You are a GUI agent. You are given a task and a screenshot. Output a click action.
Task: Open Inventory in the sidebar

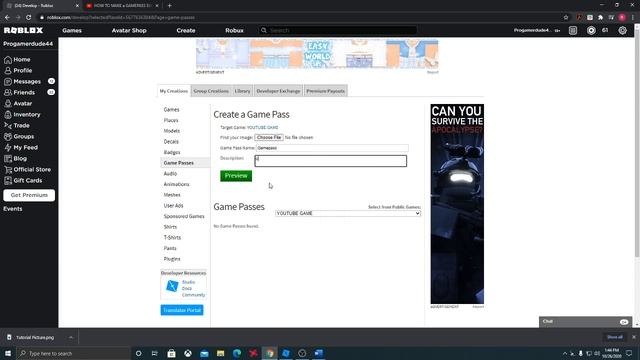pos(22,115)
